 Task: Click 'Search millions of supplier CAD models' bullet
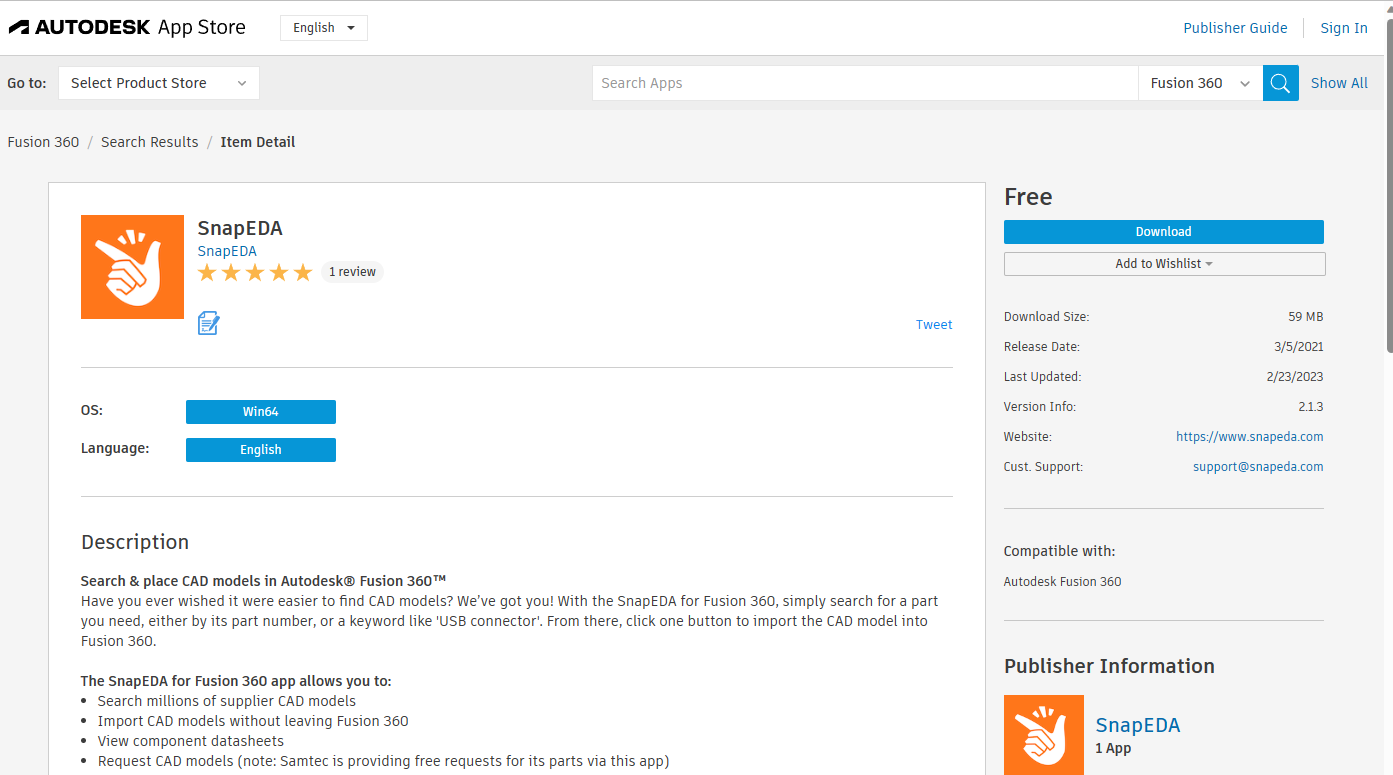pos(227,701)
